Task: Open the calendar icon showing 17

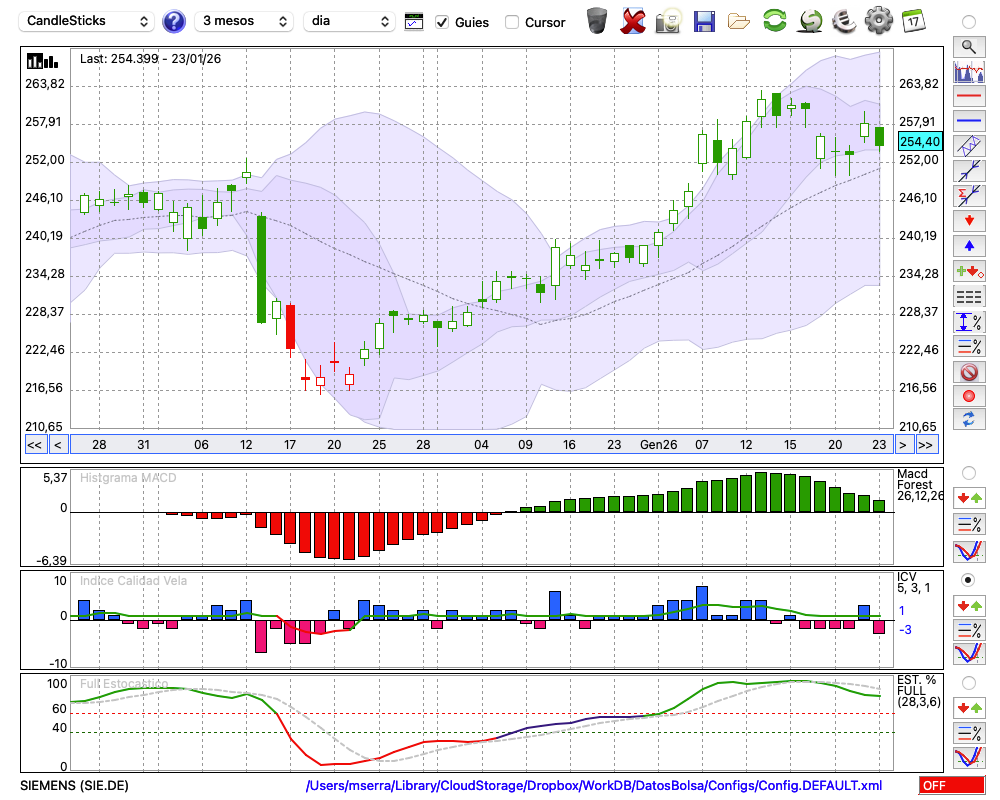Action: pyautogui.click(x=913, y=21)
